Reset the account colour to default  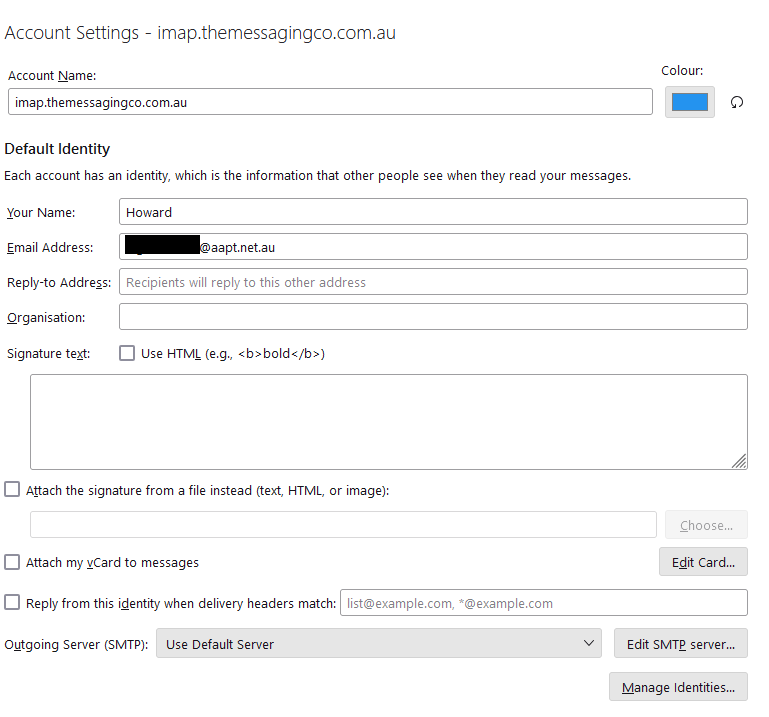click(737, 102)
